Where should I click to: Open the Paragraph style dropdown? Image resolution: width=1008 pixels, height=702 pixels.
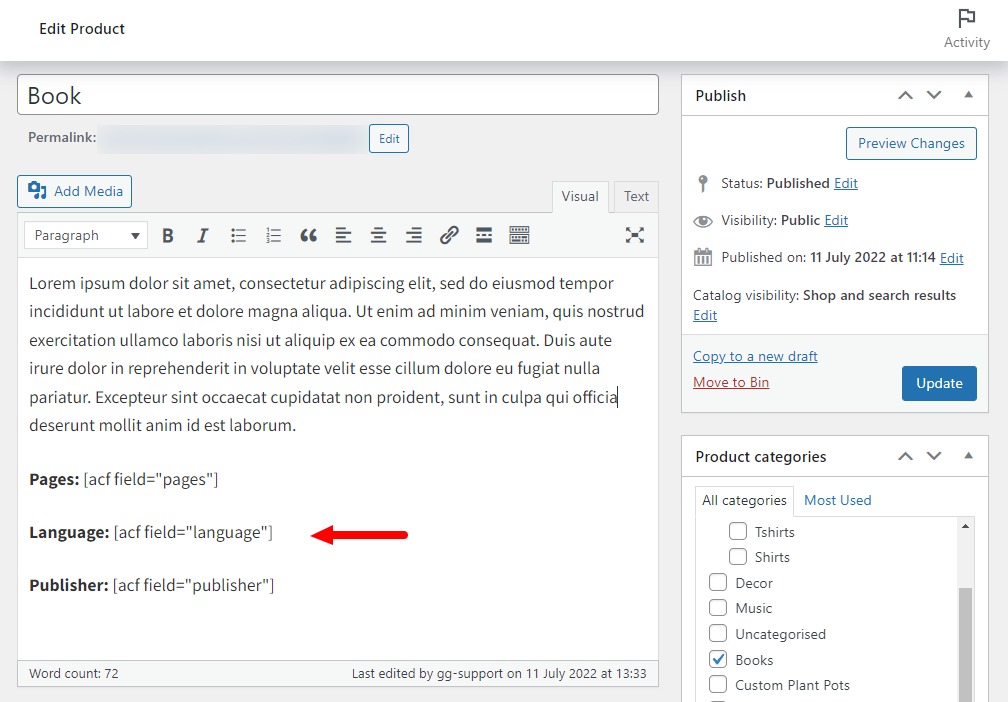85,235
